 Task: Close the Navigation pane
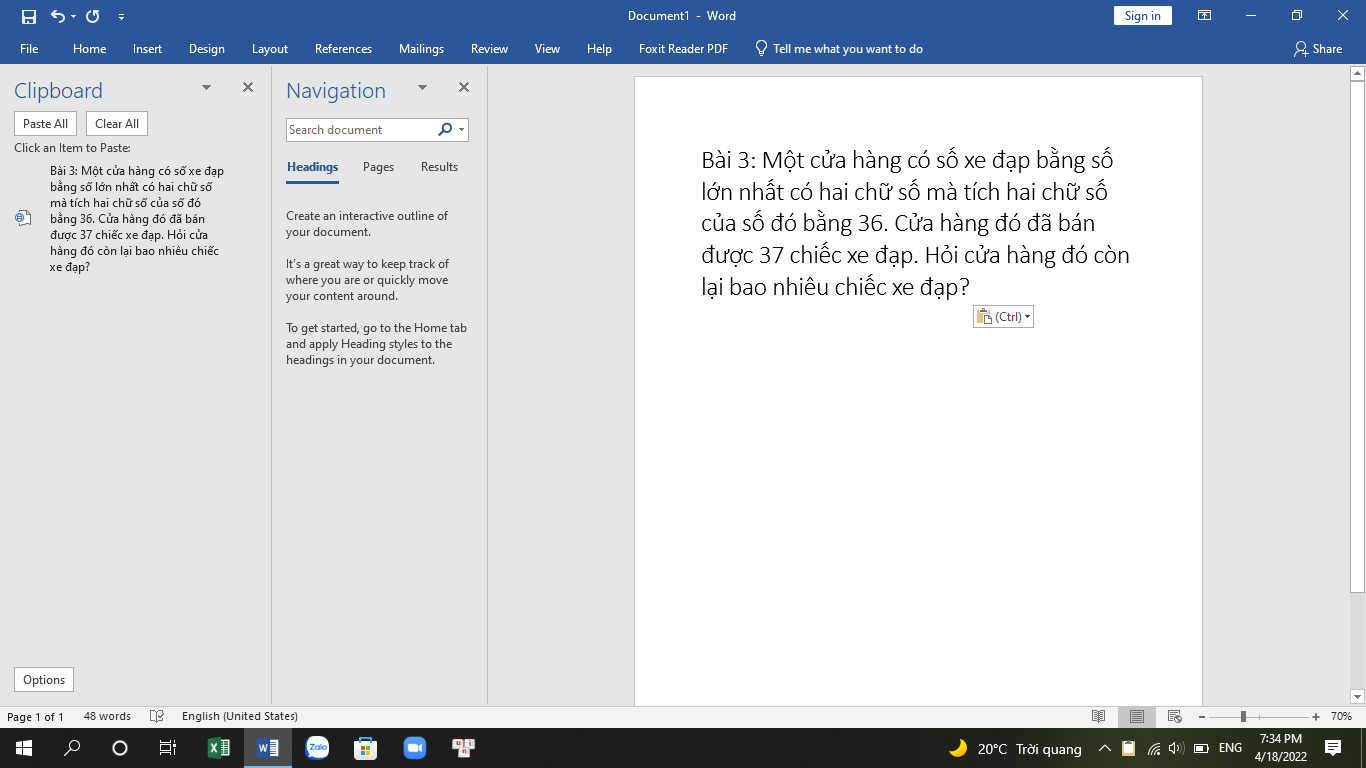(x=464, y=88)
